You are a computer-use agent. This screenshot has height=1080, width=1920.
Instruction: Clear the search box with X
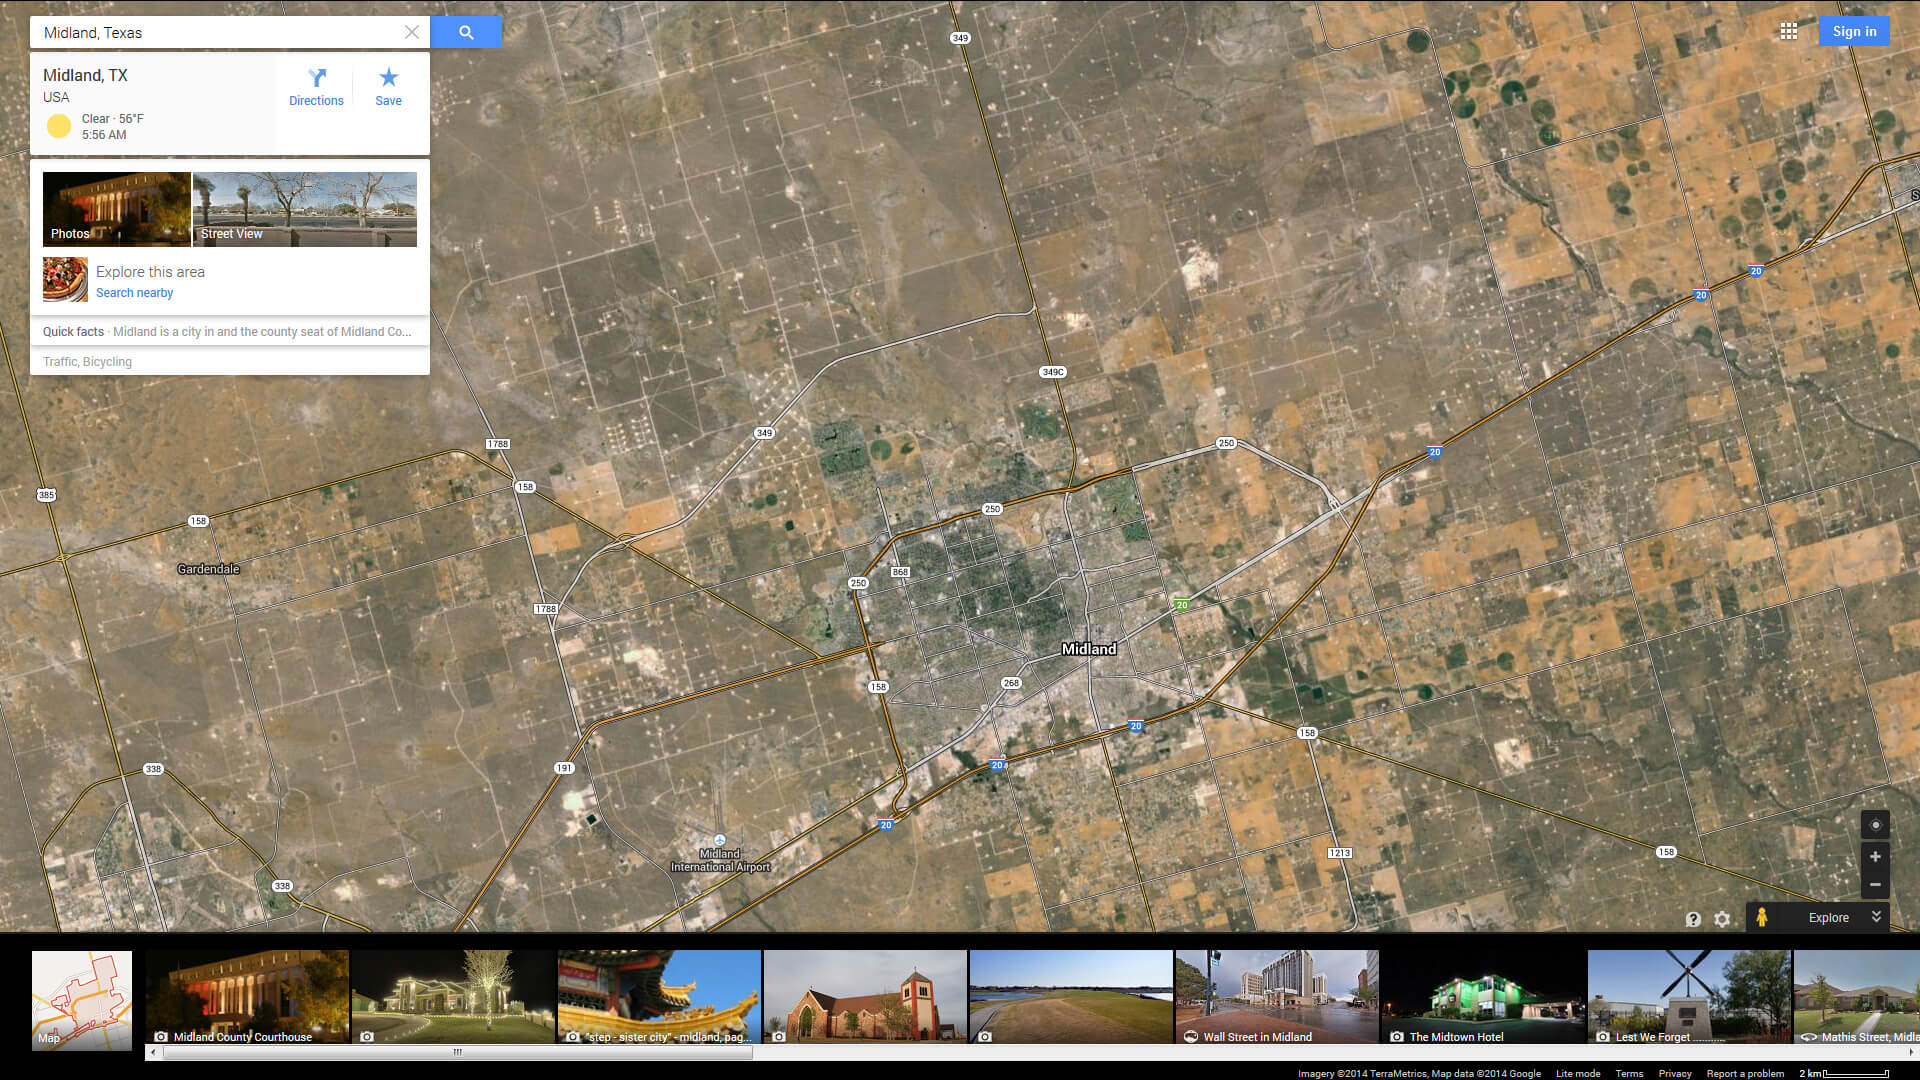click(411, 32)
